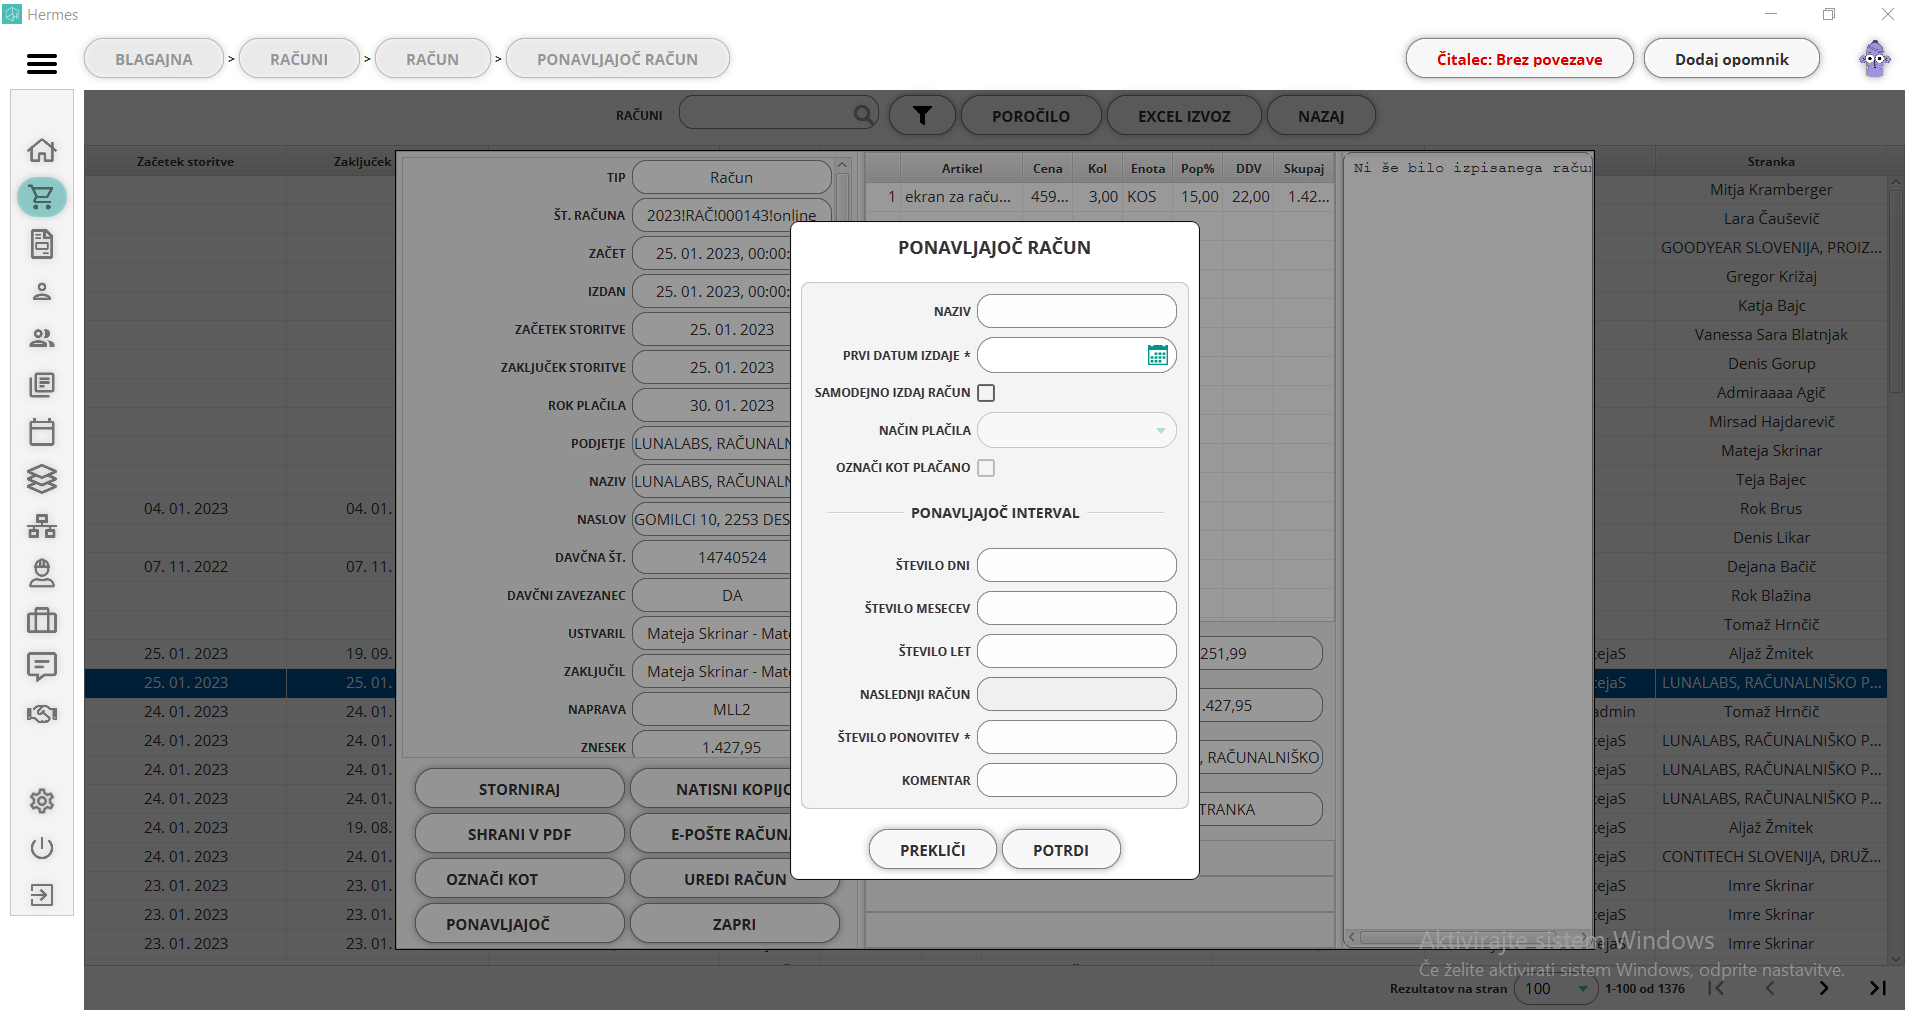
Task: Go to the previous results page arrow
Action: click(x=1770, y=988)
